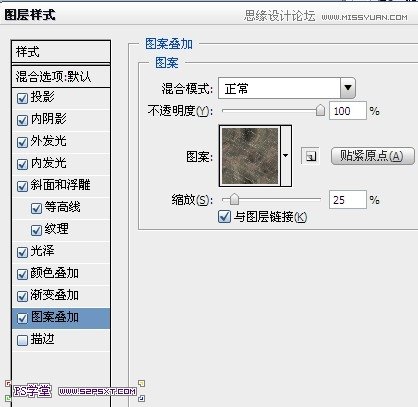Toggle the 等高线 contour checkbox
Image resolution: width=418 pixels, height=407 pixels.
pos(36,208)
